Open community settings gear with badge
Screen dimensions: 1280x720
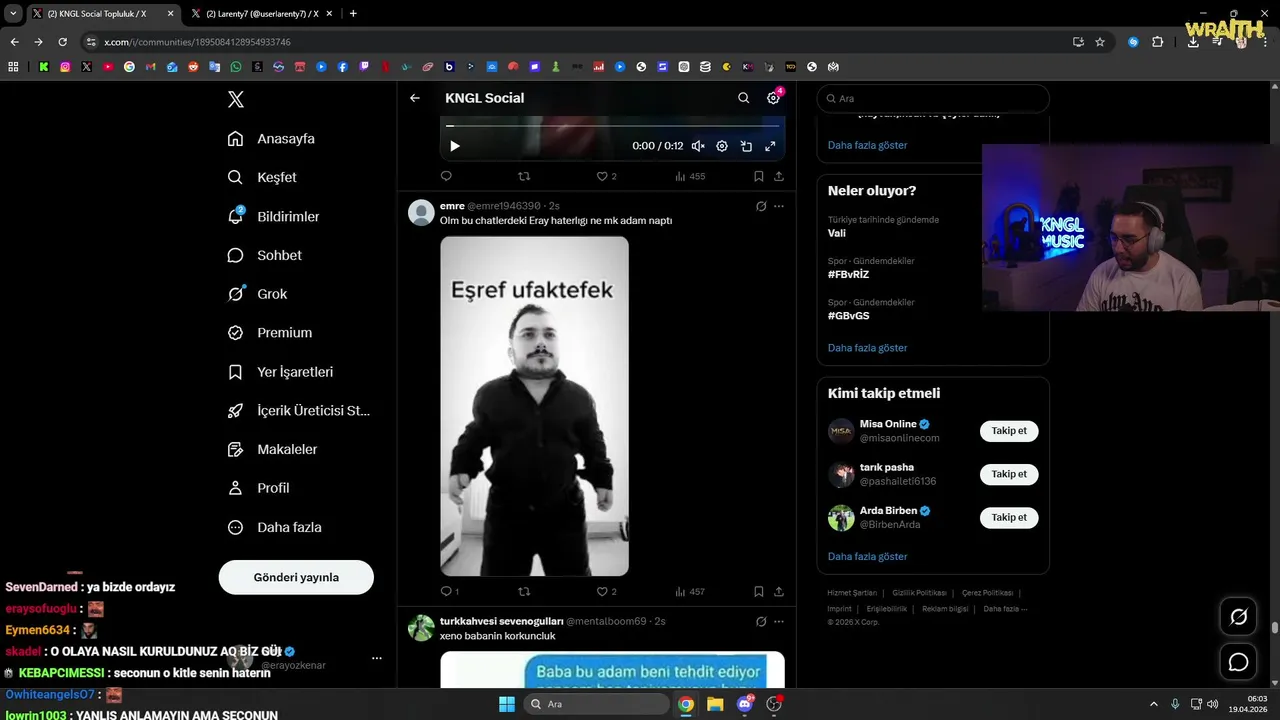[x=773, y=98]
